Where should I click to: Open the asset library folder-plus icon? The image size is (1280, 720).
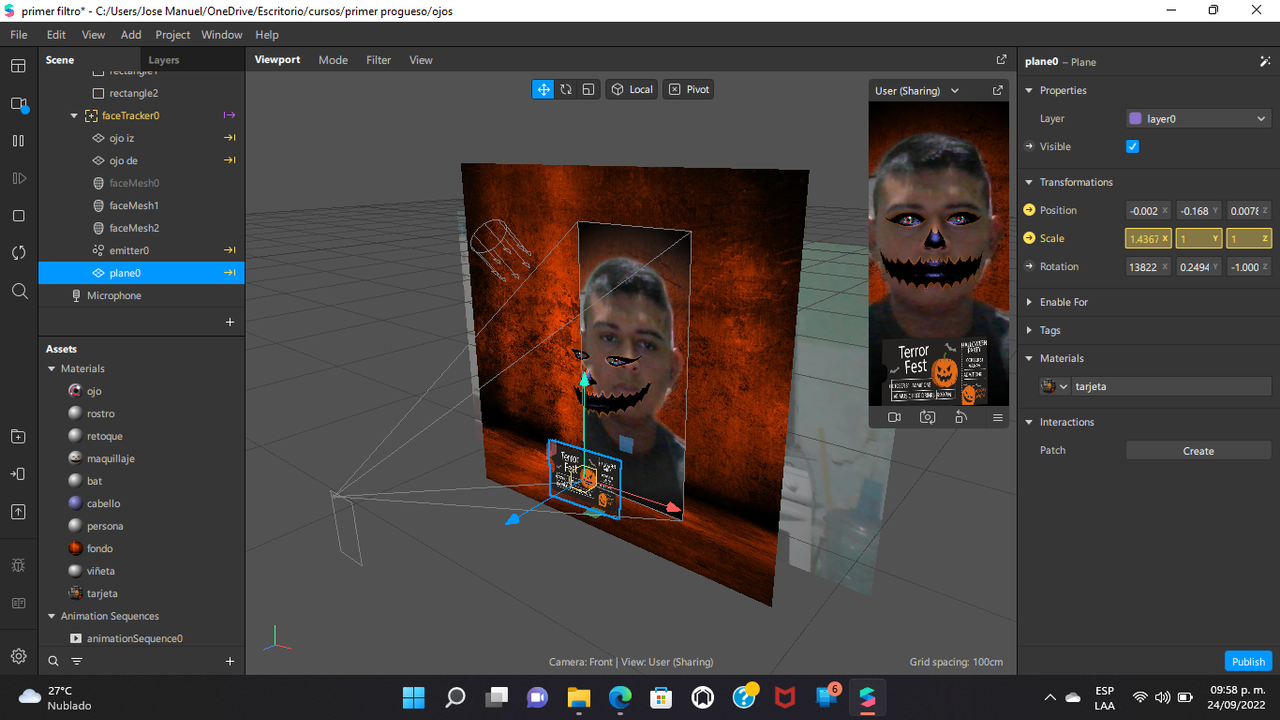coord(18,437)
